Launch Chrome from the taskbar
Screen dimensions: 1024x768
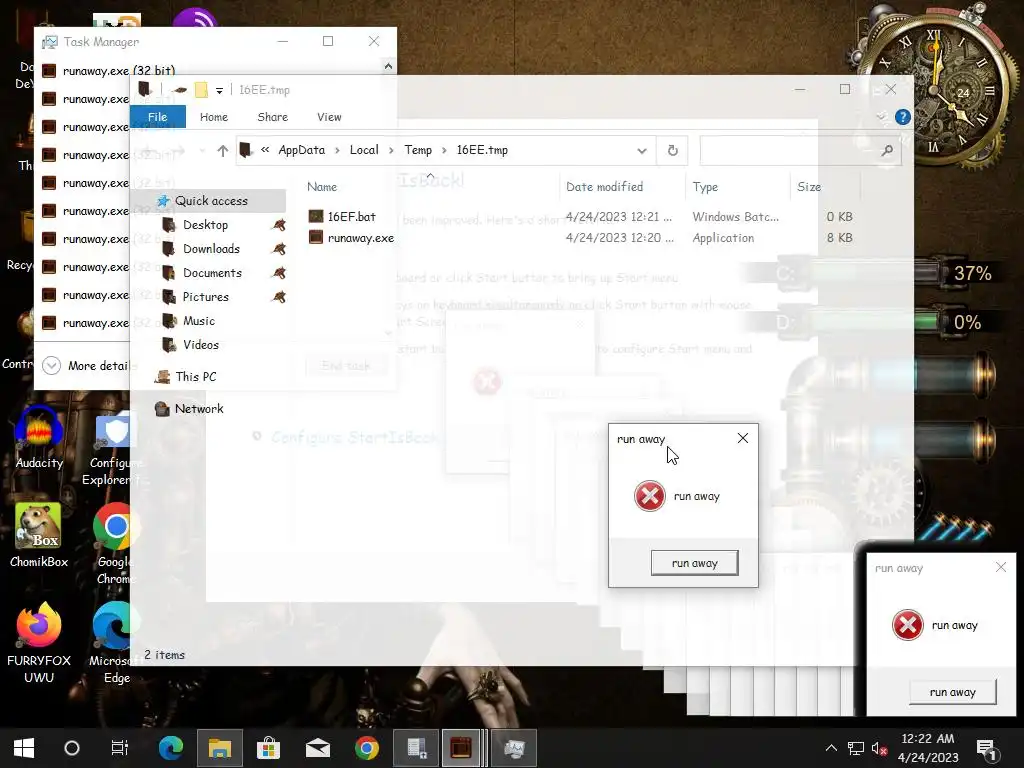click(x=367, y=748)
